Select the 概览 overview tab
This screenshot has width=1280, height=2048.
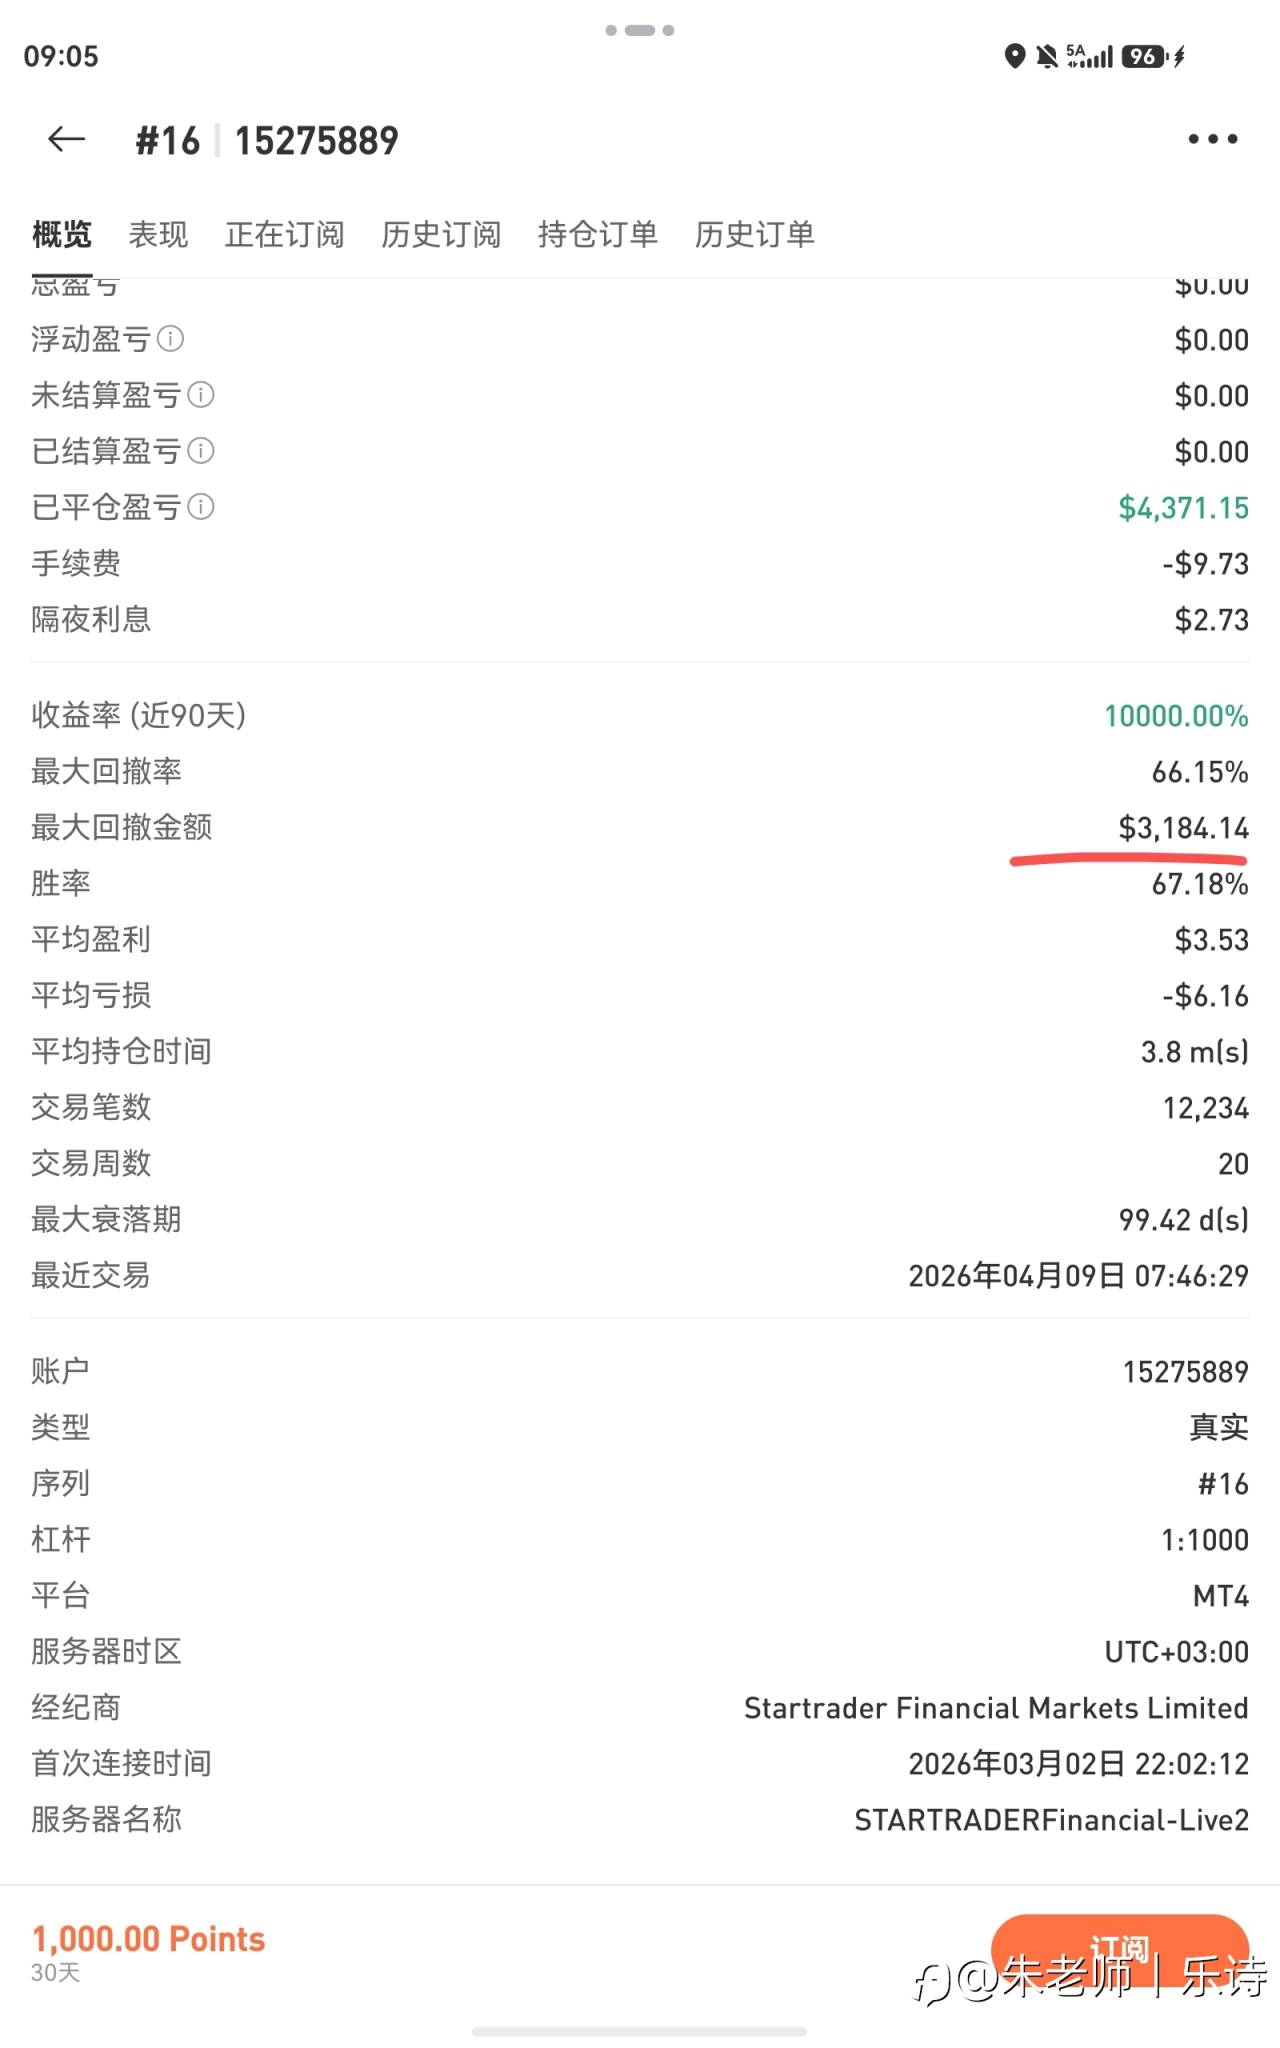coord(62,235)
